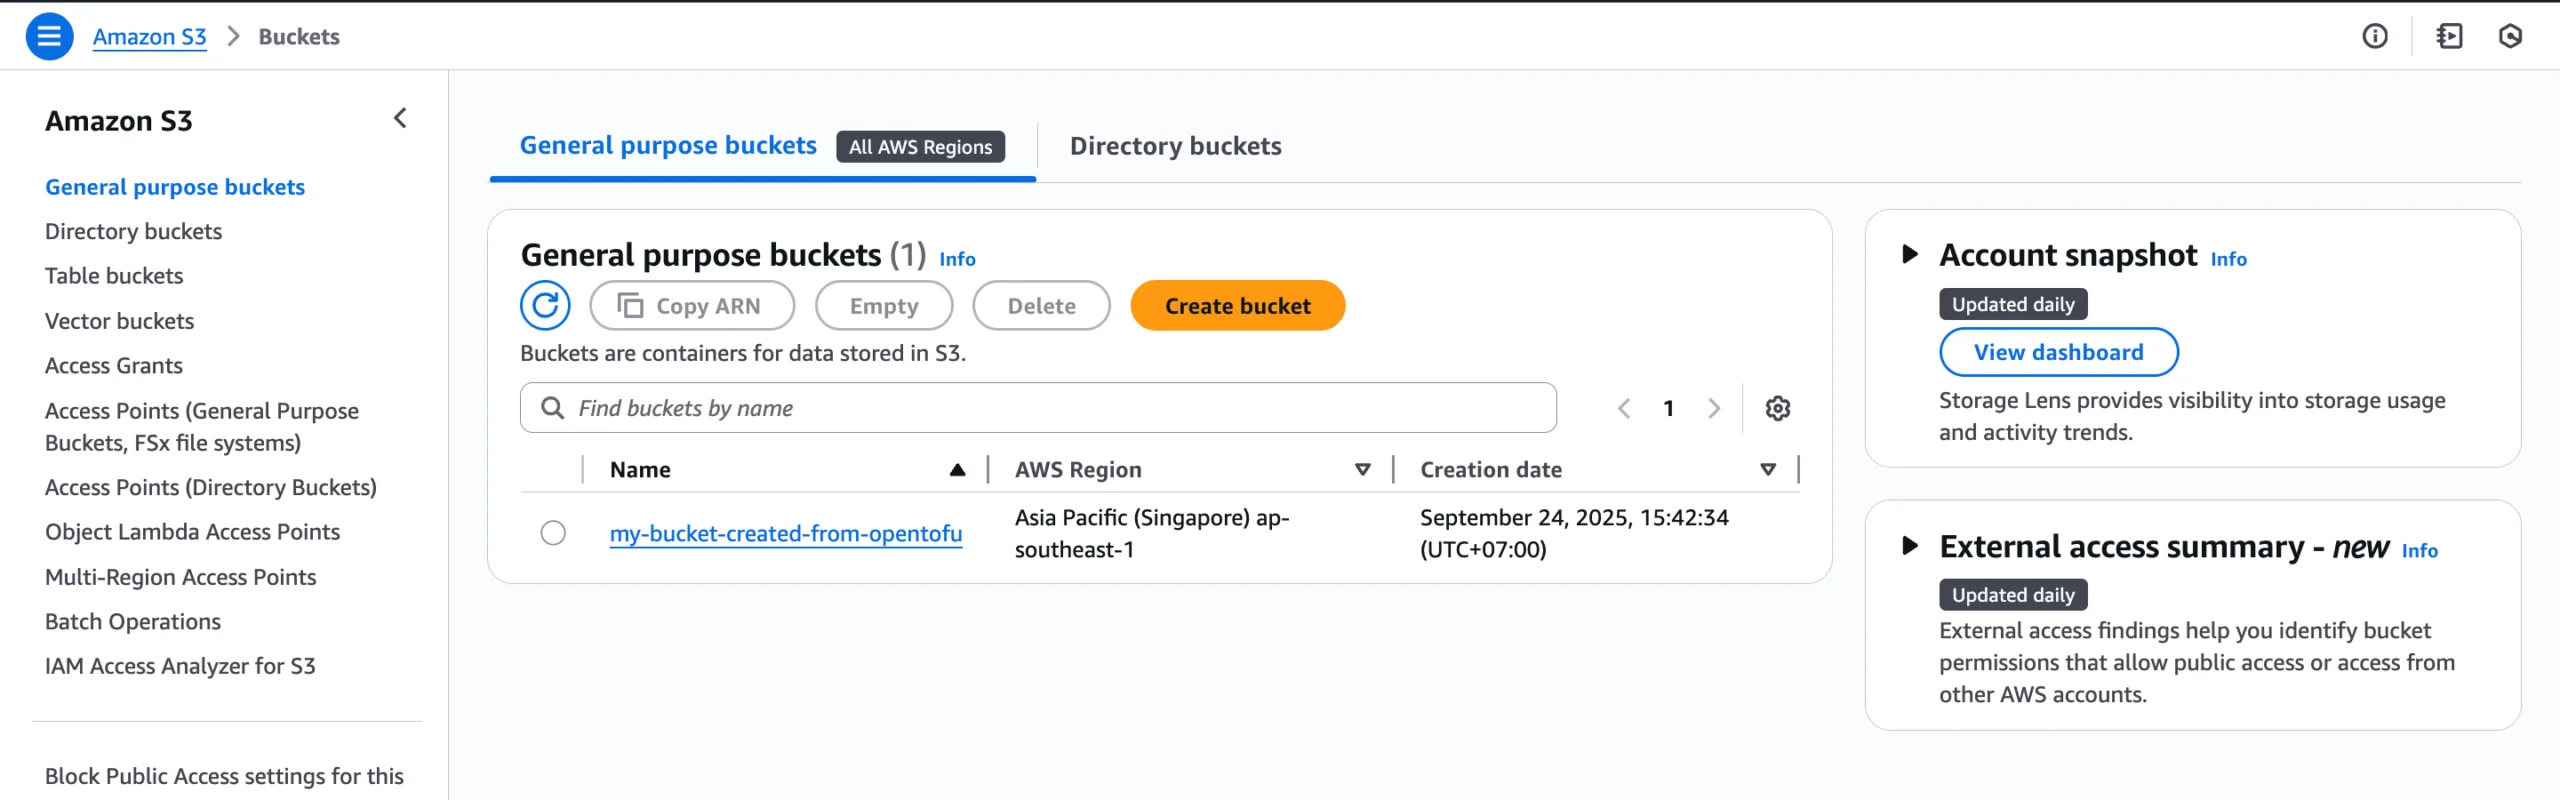Screen dimensions: 2560x800
Task: Expand External access summary section
Action: (x=1909, y=545)
